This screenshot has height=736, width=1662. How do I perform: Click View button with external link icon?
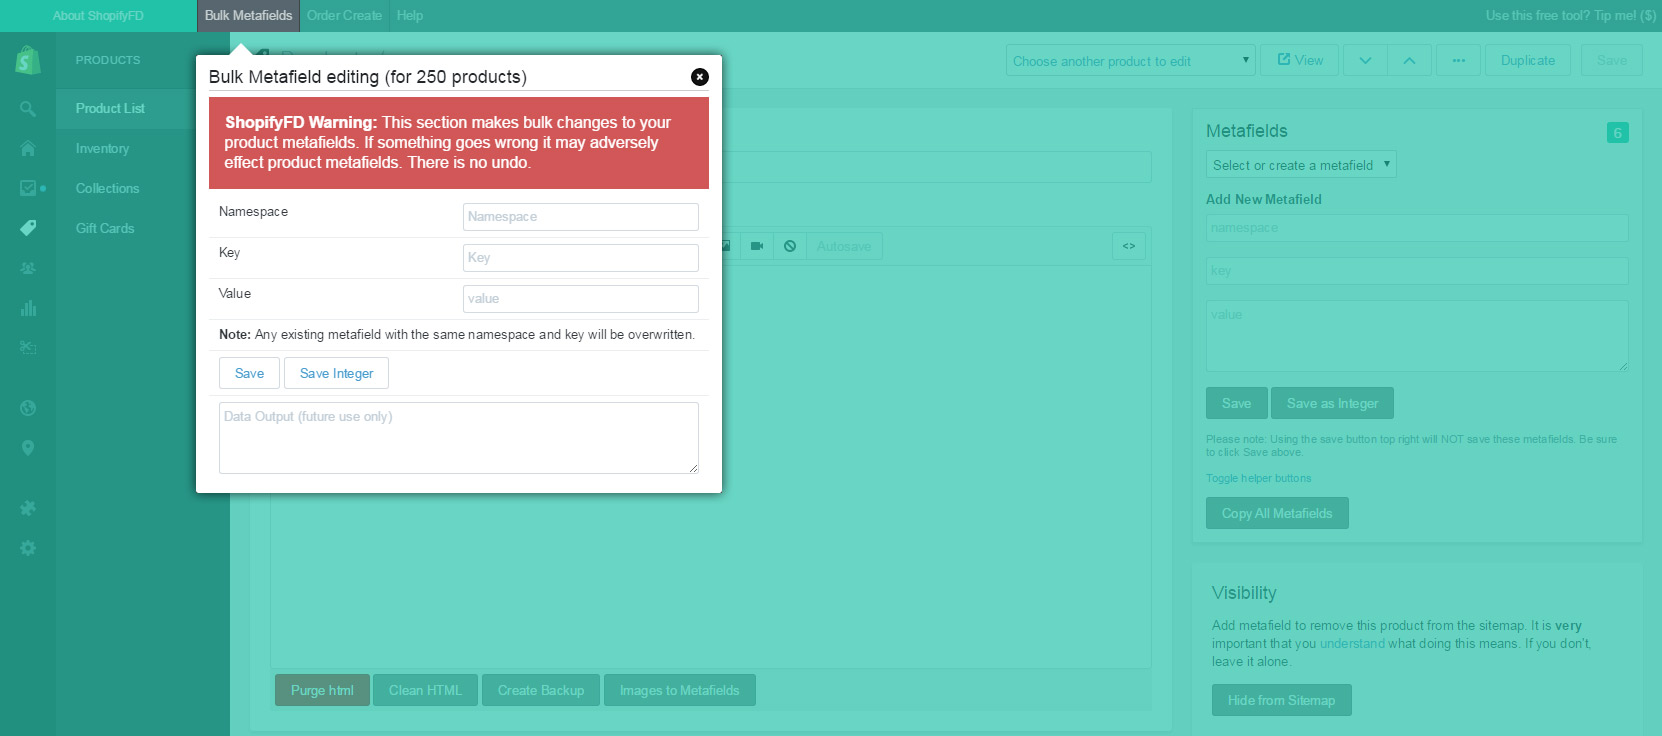pos(1300,60)
